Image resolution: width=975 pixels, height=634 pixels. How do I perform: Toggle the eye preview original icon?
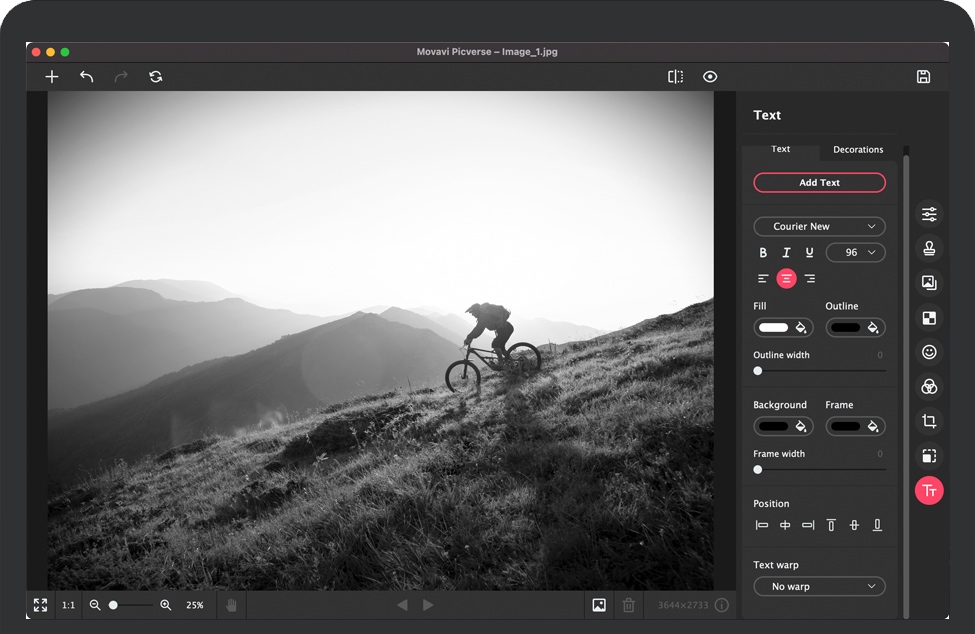[x=710, y=77]
